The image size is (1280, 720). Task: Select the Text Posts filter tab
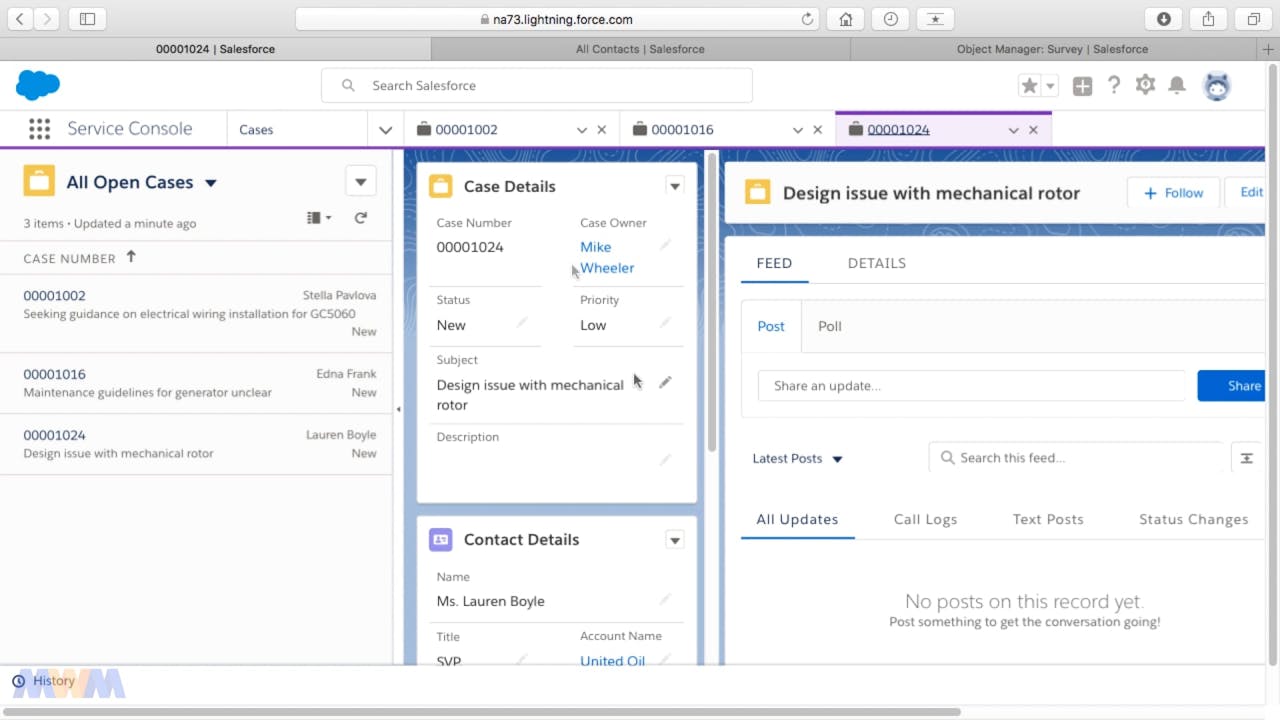(1048, 519)
